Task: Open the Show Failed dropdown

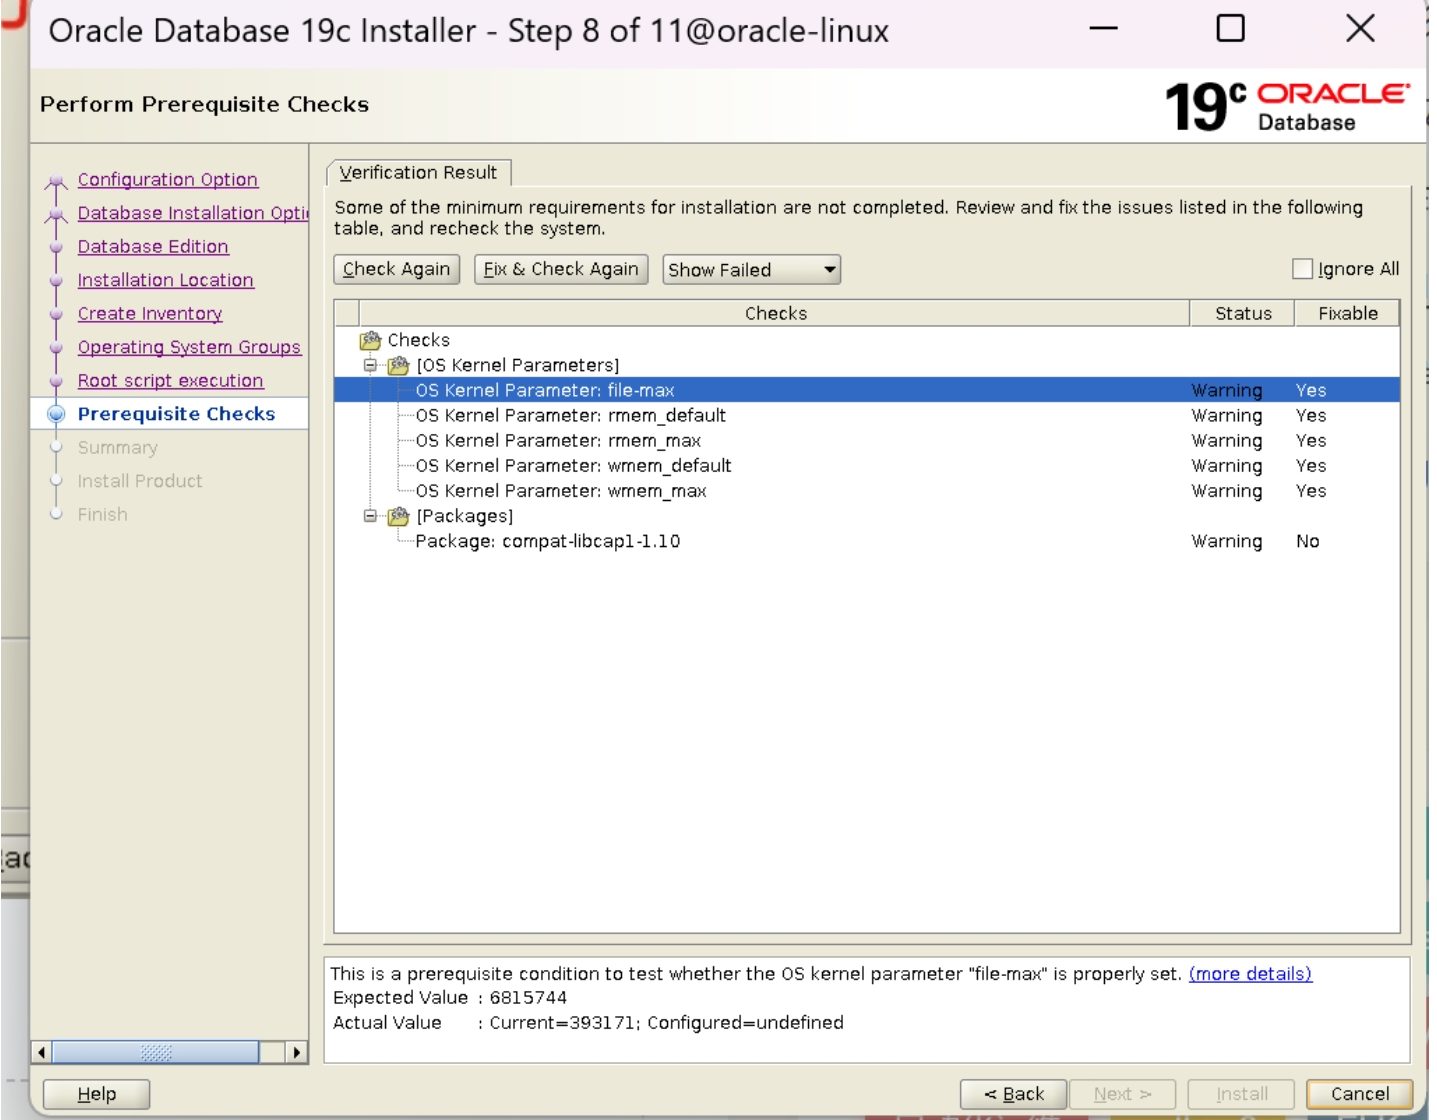Action: [x=748, y=269]
